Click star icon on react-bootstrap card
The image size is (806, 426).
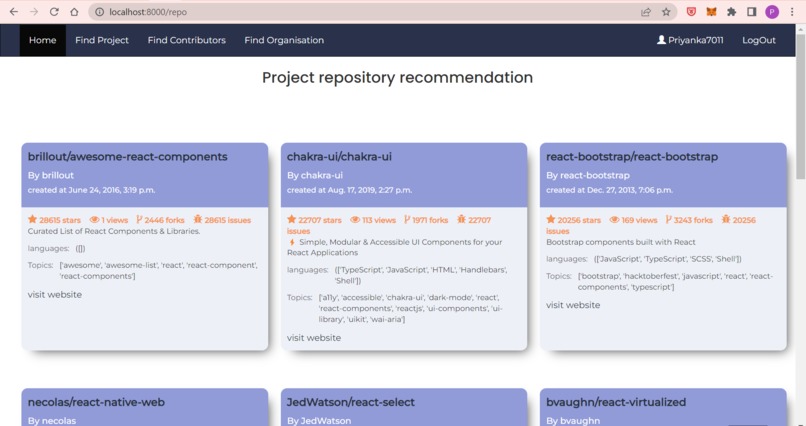pos(551,219)
